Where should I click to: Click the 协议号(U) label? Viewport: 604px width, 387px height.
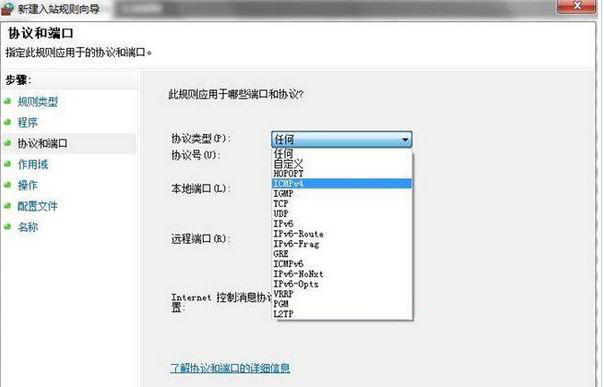coord(196,155)
